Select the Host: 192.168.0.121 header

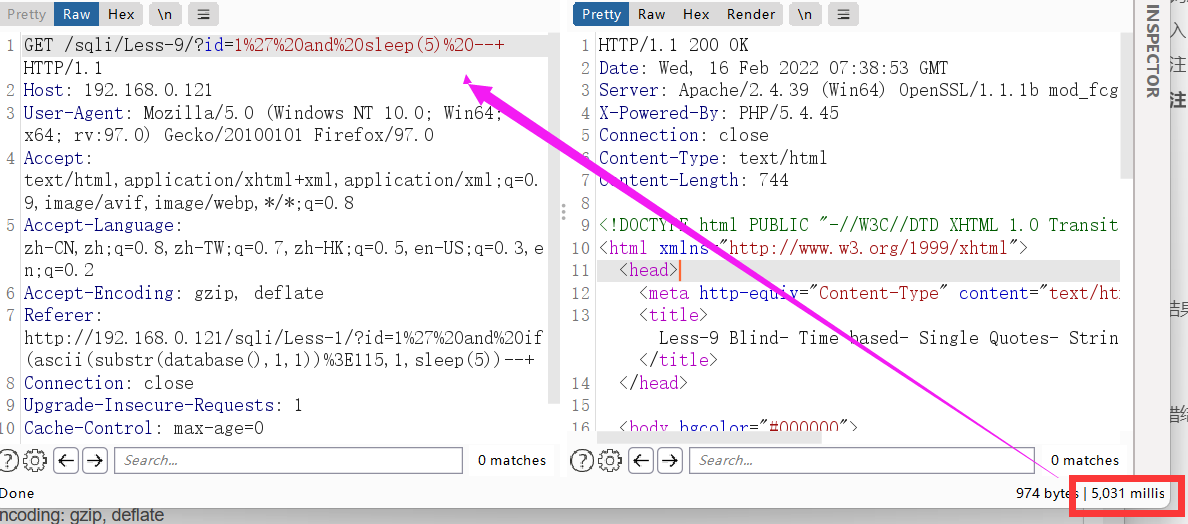(117, 91)
